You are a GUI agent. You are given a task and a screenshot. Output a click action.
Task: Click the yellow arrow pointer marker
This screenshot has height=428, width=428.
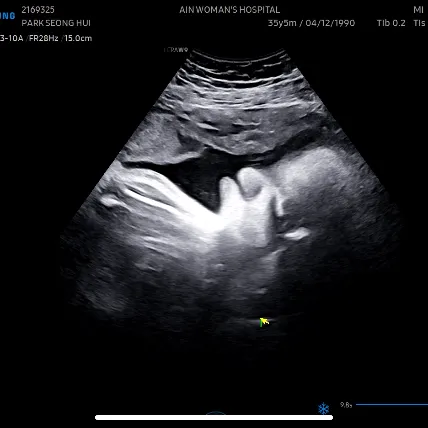(264, 322)
